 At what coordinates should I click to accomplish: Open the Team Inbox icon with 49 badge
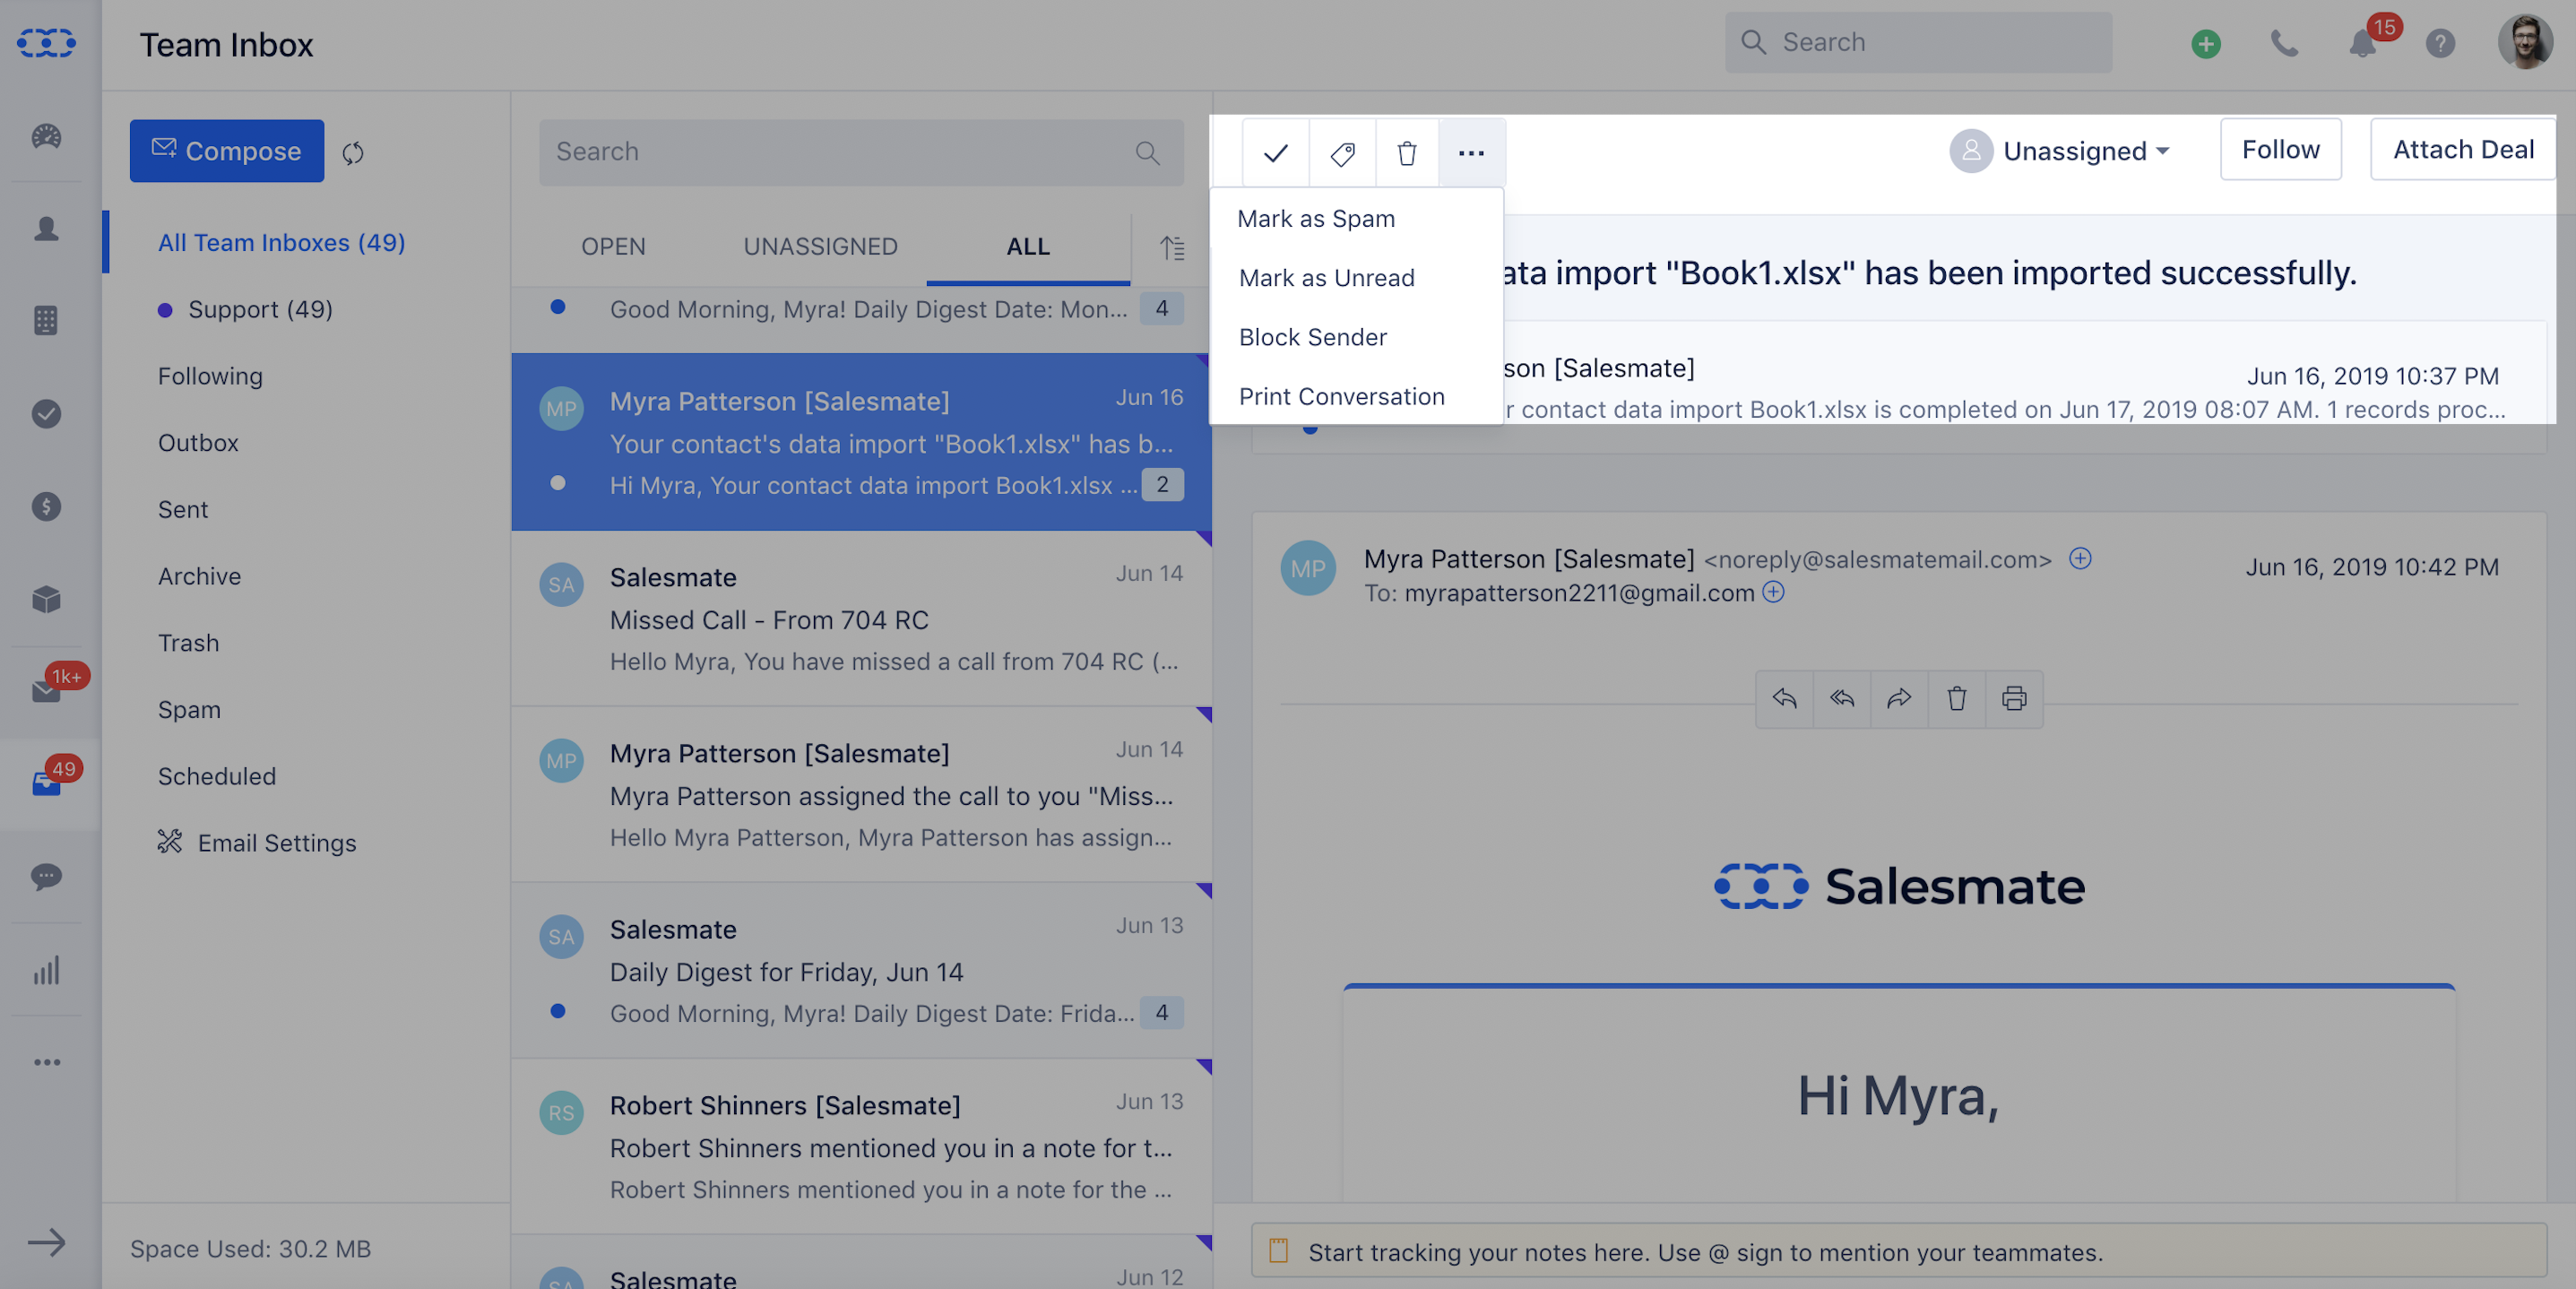pos(46,784)
